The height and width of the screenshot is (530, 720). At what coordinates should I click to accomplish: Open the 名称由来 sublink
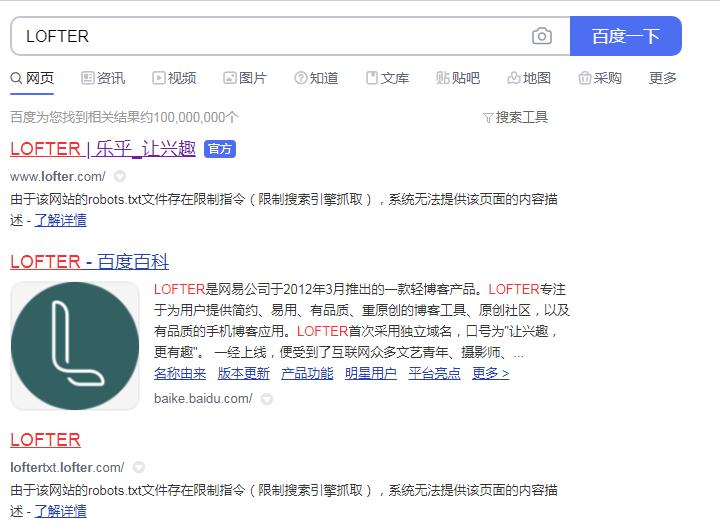180,373
